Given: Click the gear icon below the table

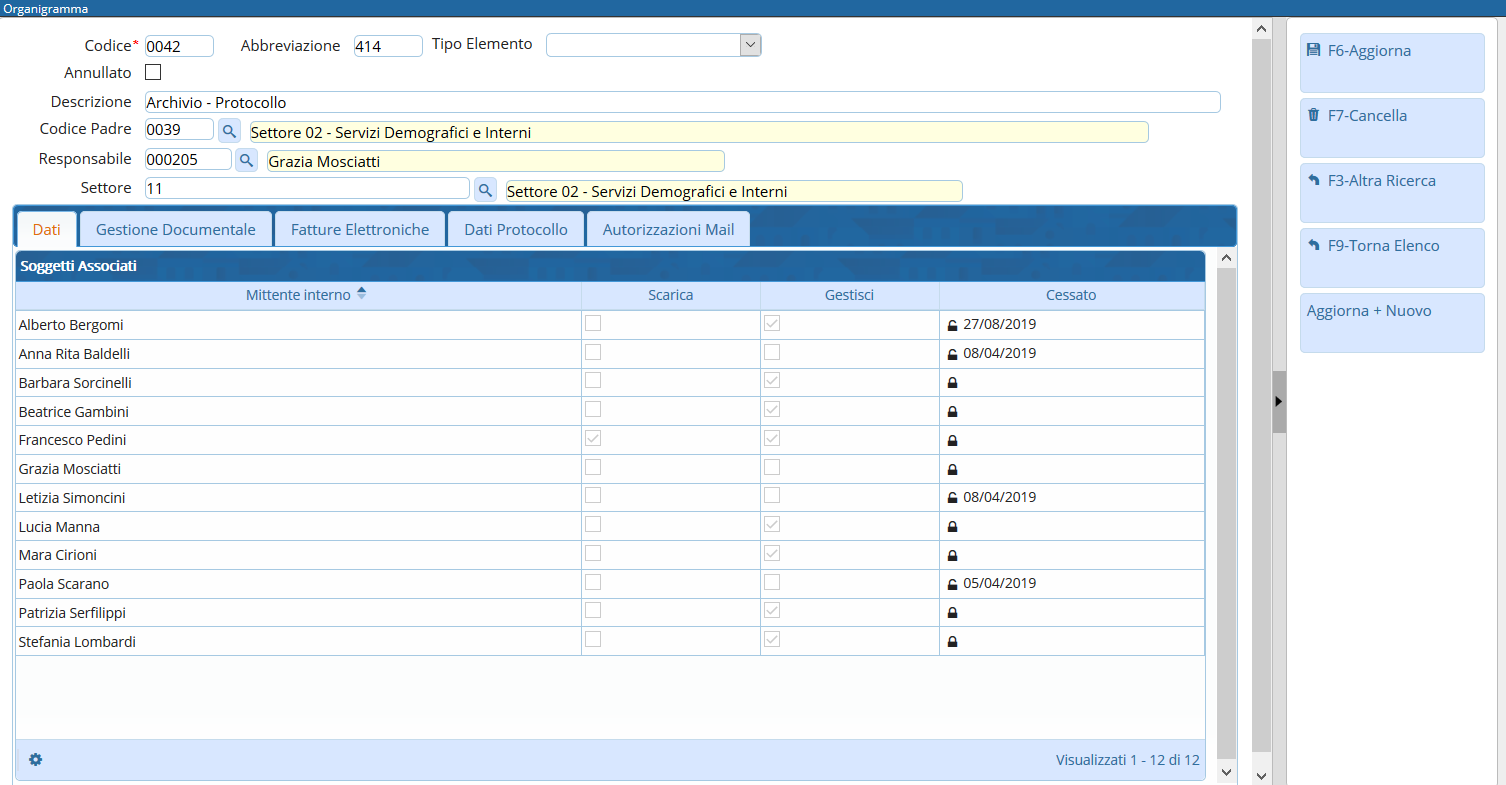Looking at the screenshot, I should pyautogui.click(x=36, y=760).
